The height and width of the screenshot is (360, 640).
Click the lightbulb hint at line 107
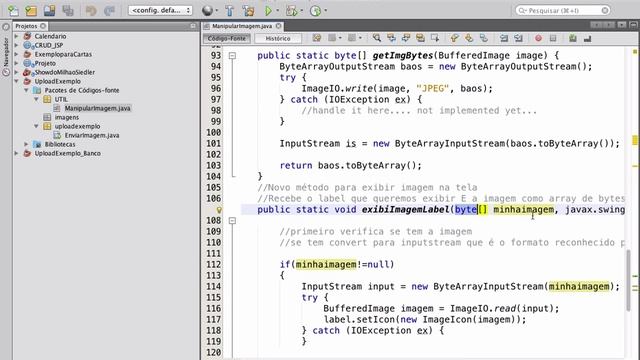219,210
